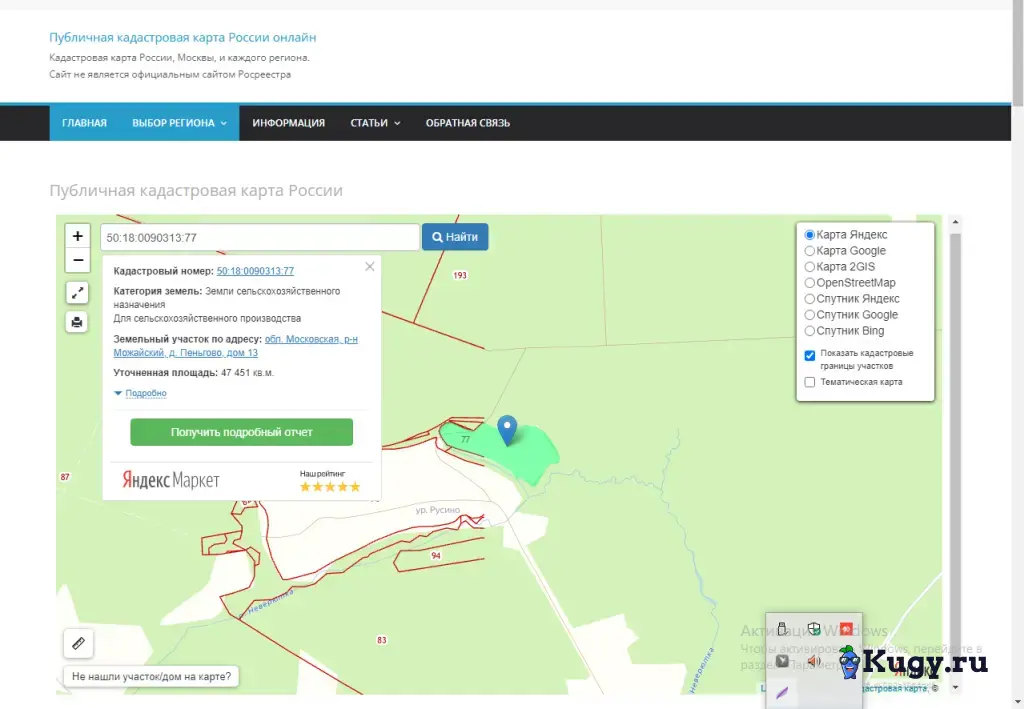The width and height of the screenshot is (1024, 709).
Task: Print the map using printer icon
Action: click(x=77, y=322)
